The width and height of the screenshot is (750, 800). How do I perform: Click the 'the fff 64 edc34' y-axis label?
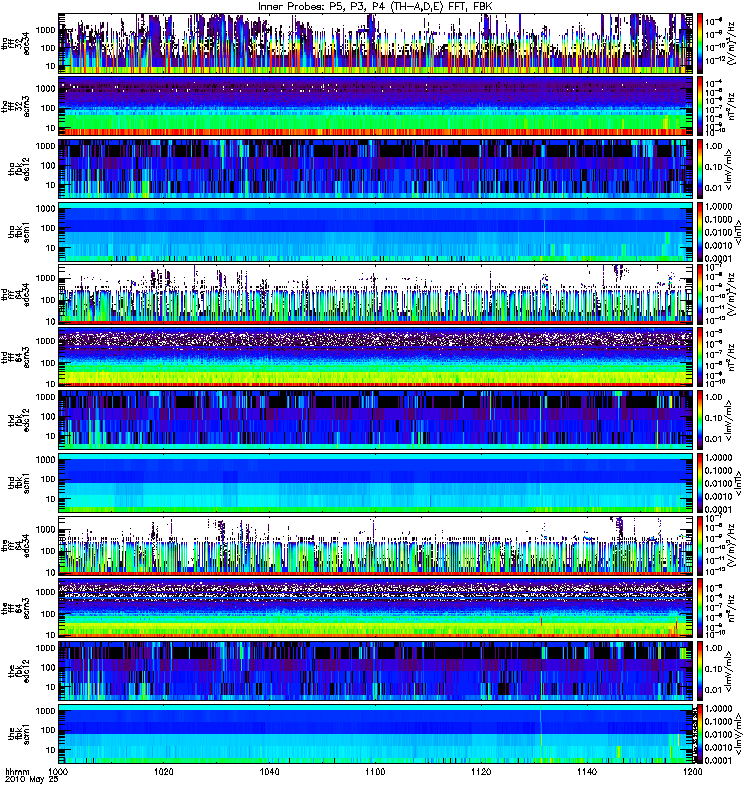tap(15, 546)
